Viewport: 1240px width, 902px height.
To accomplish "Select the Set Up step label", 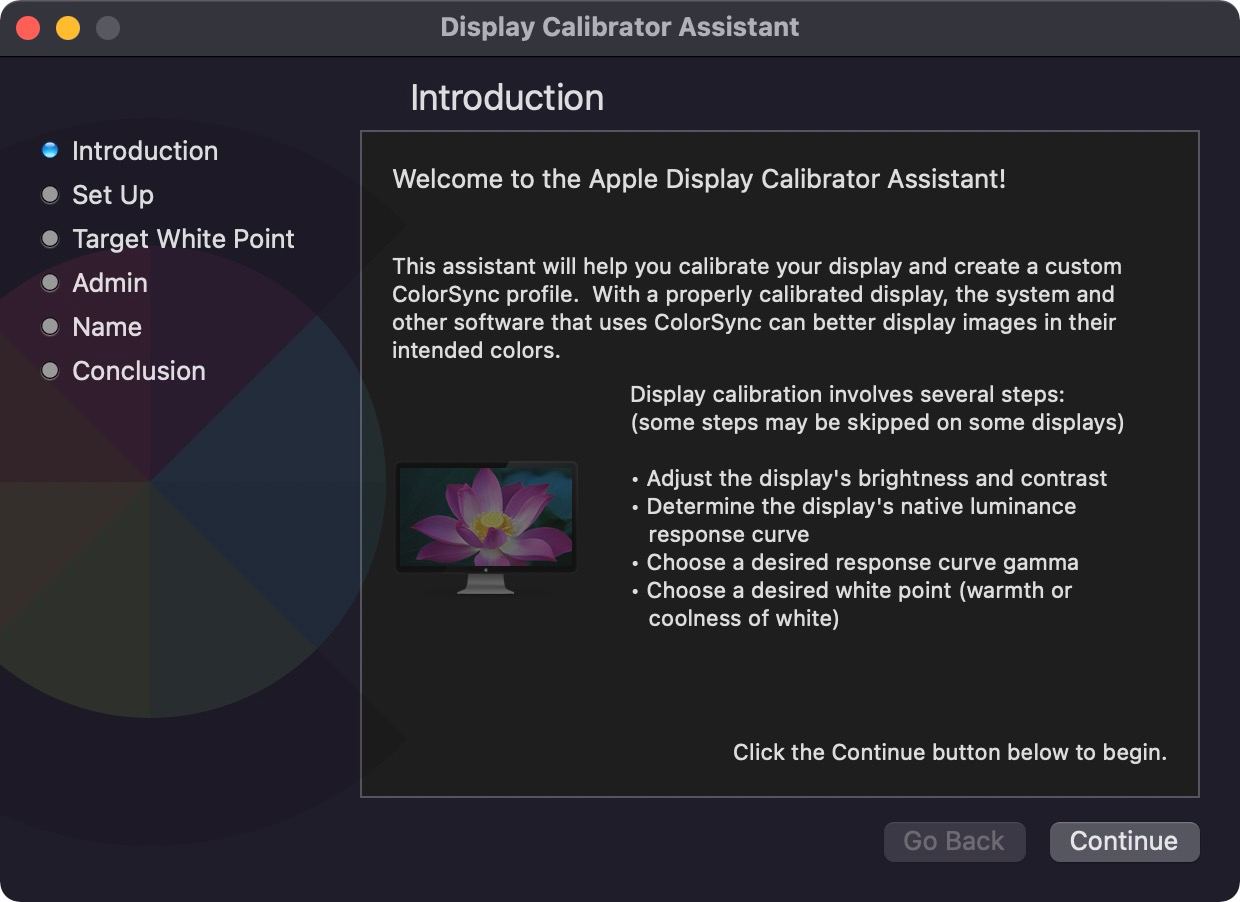I will (113, 195).
